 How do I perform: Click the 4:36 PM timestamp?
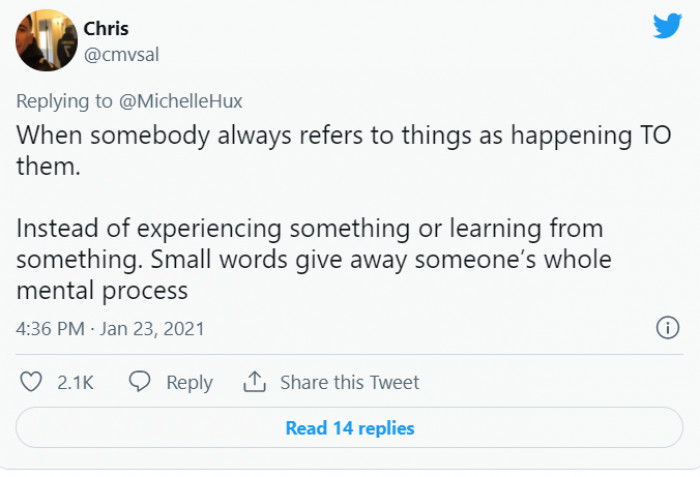click(x=49, y=328)
